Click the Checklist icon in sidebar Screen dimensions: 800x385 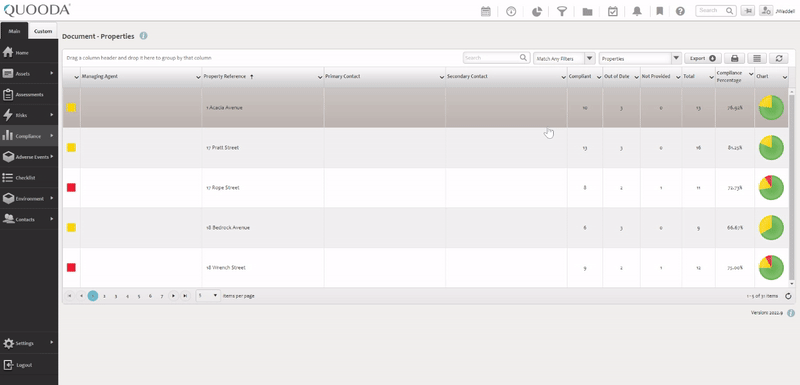pyautogui.click(x=8, y=177)
